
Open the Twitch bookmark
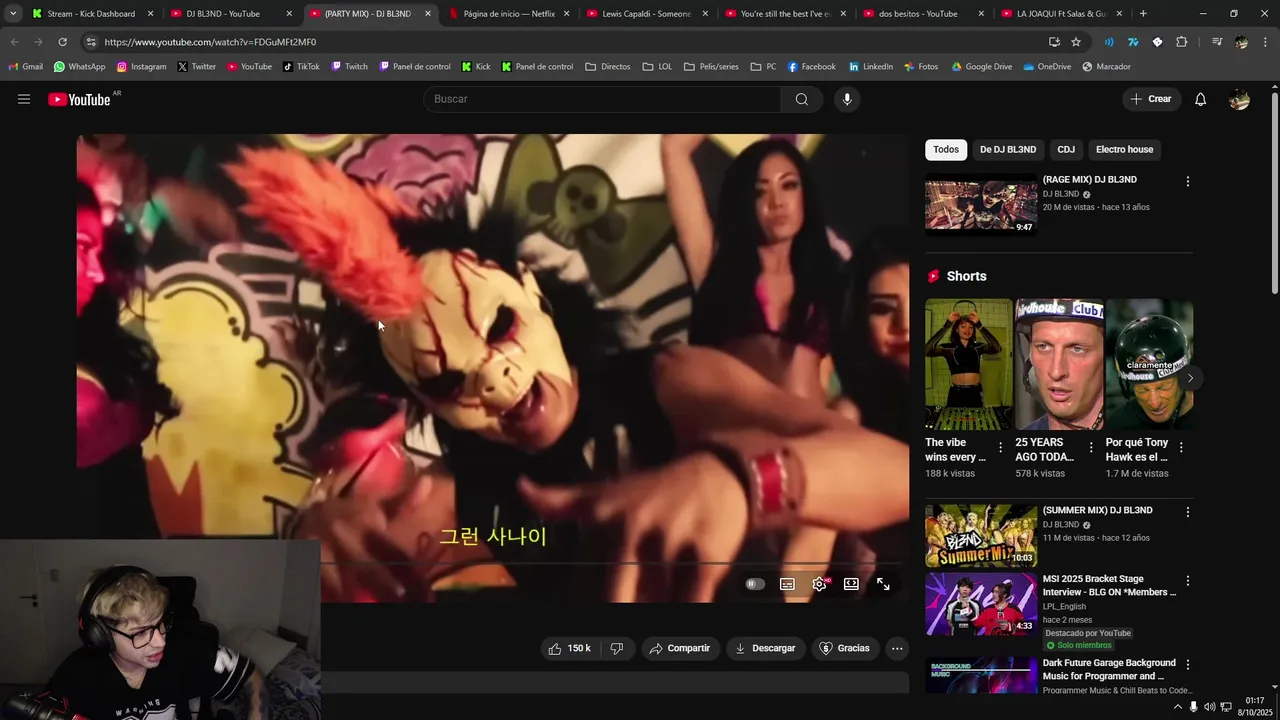(x=349, y=67)
